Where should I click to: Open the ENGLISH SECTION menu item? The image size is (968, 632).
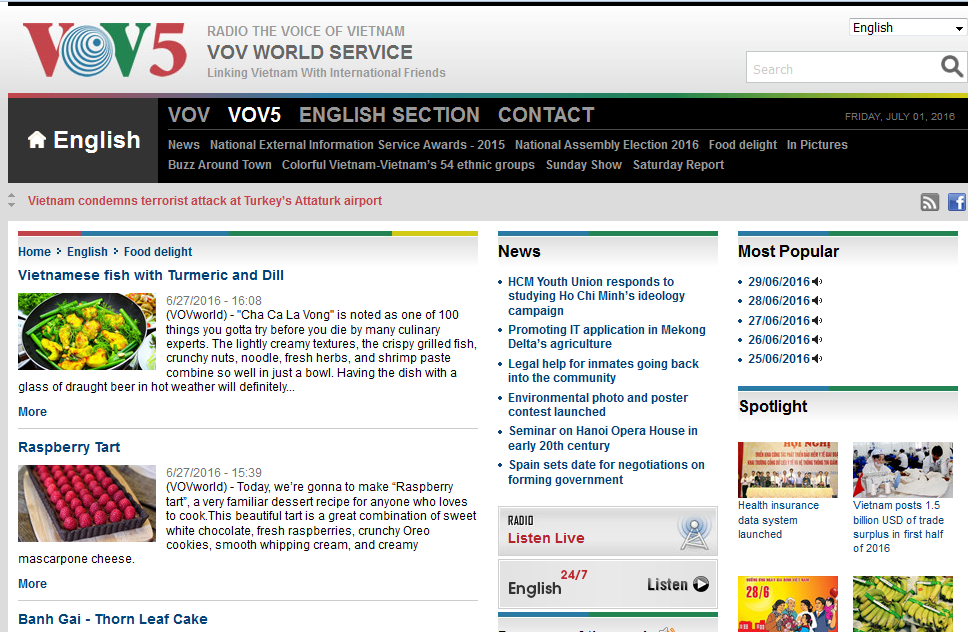(x=389, y=115)
